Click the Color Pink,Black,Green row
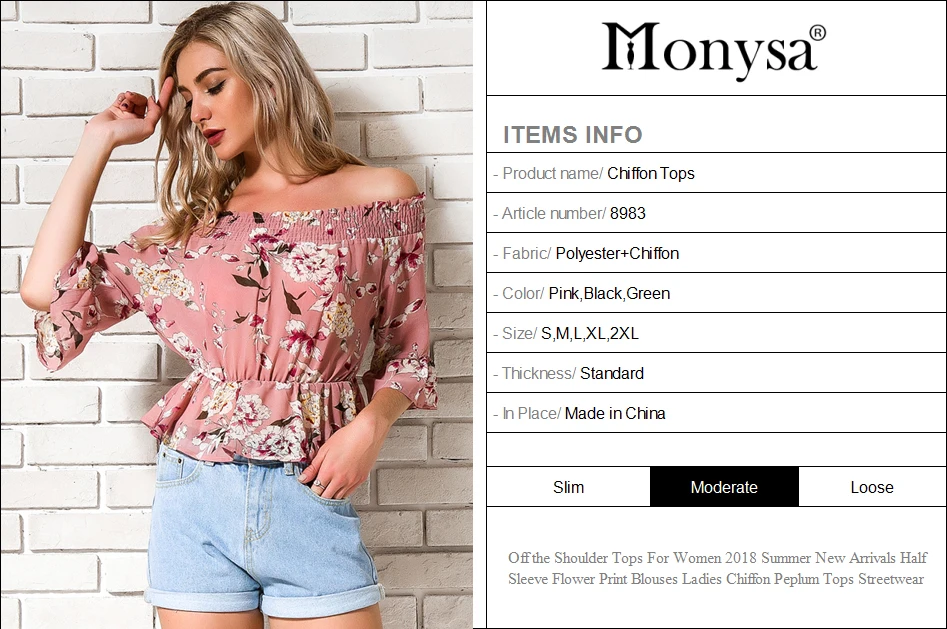 (716, 293)
